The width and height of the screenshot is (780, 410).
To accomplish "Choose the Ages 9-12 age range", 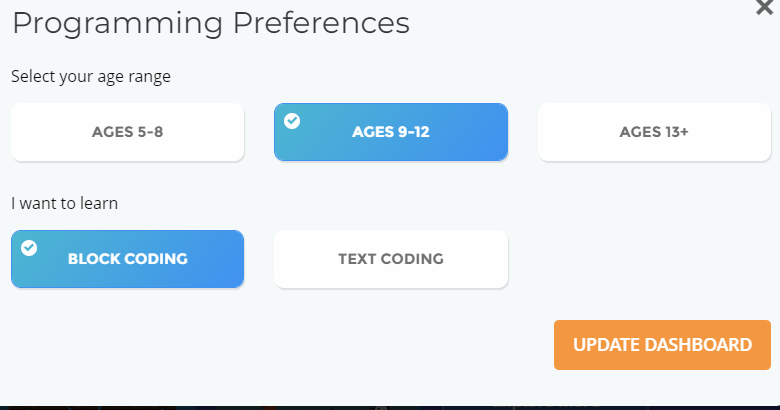I will [x=390, y=131].
